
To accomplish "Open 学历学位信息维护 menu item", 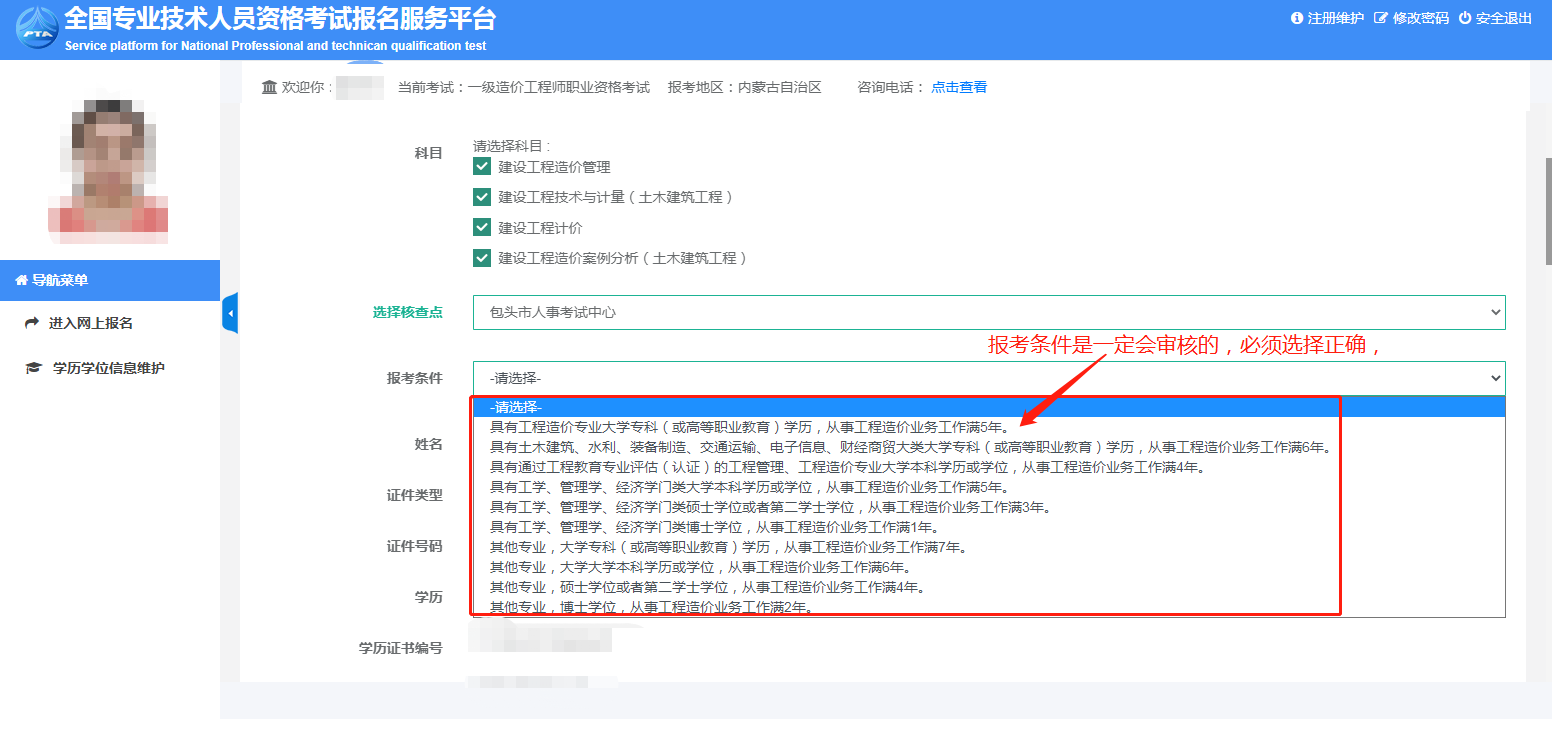I will click(108, 368).
